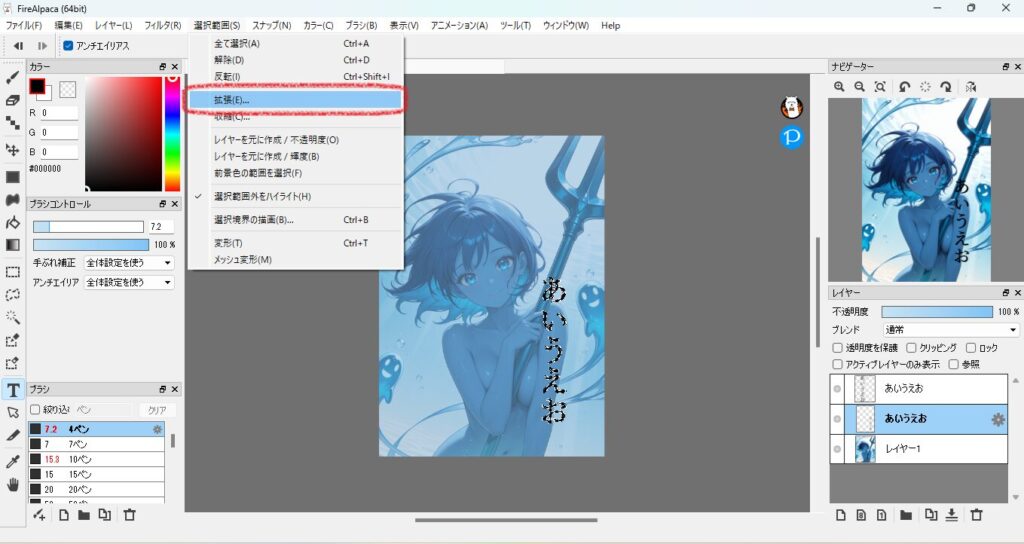Image resolution: width=1024 pixels, height=544 pixels.
Task: Select the Eraser tool
Action: click(x=13, y=100)
